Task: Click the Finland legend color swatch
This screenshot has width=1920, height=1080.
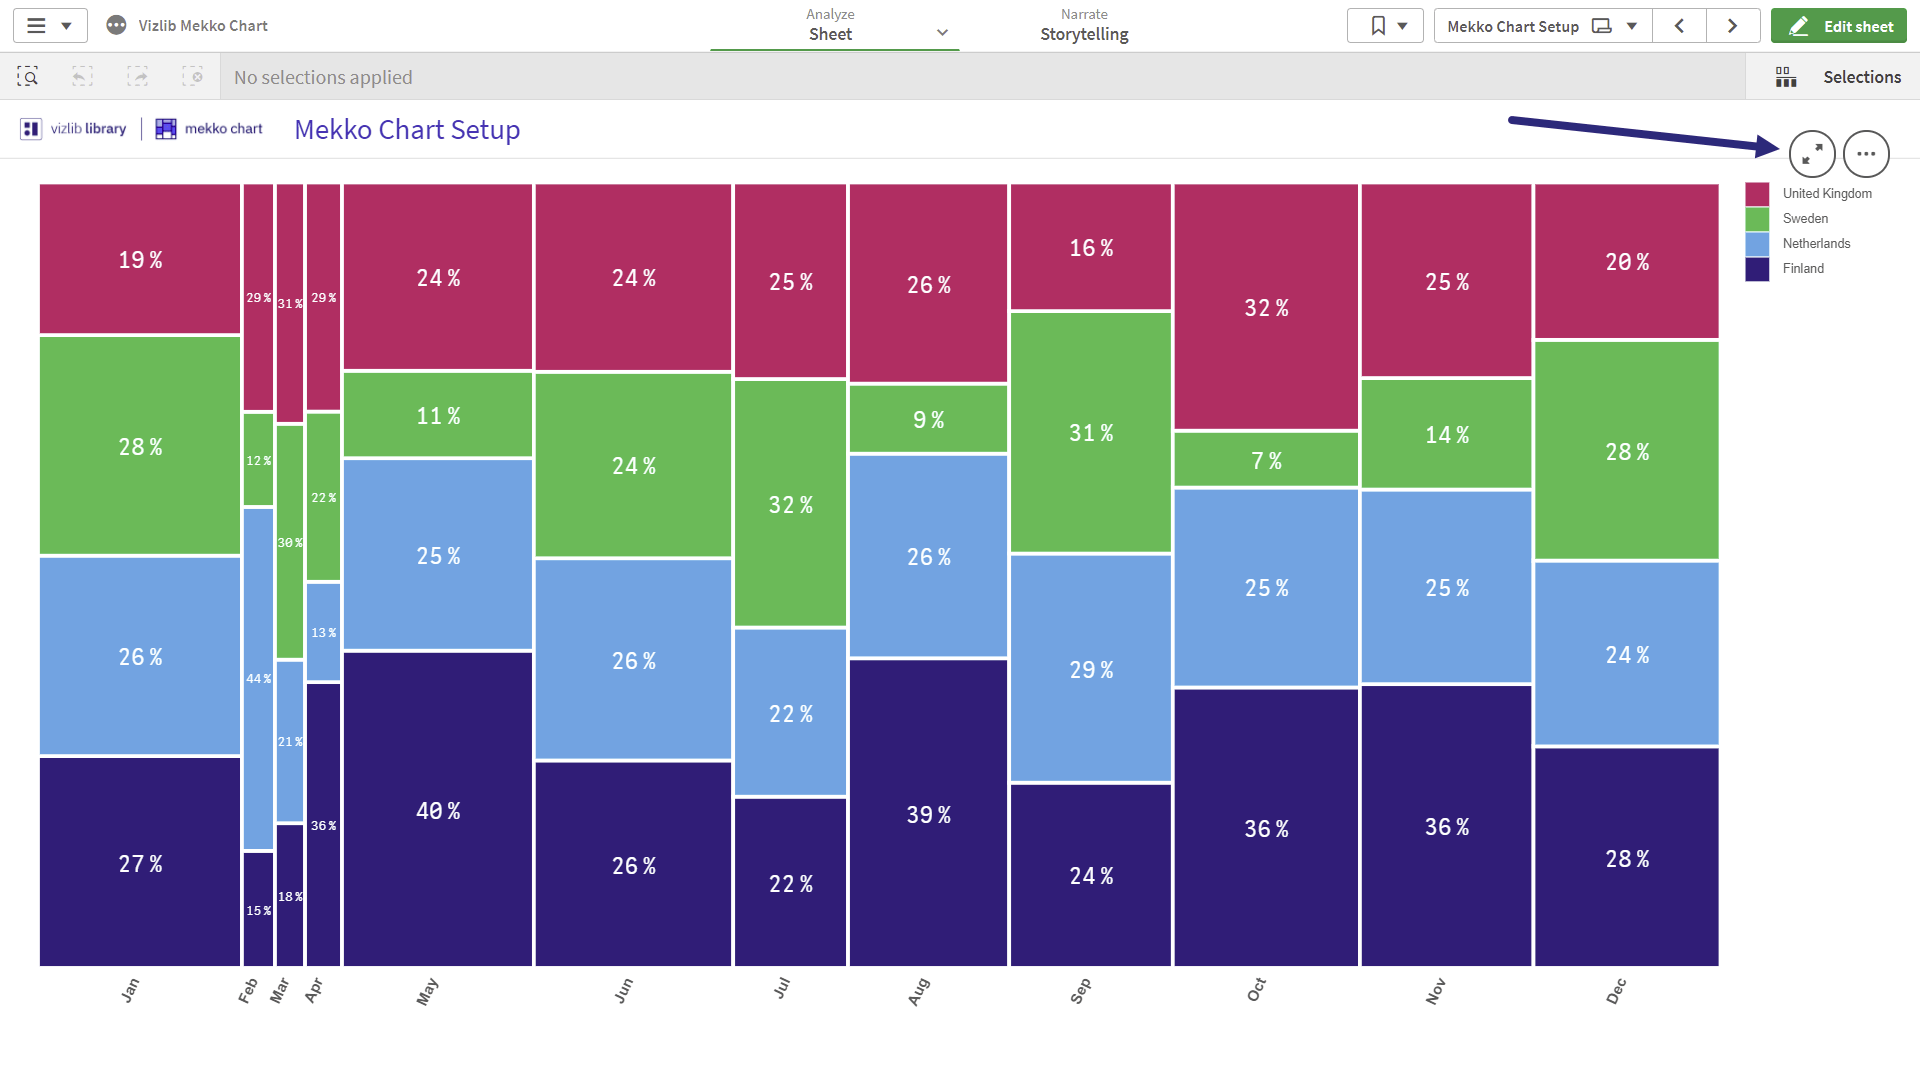Action: tap(1757, 269)
